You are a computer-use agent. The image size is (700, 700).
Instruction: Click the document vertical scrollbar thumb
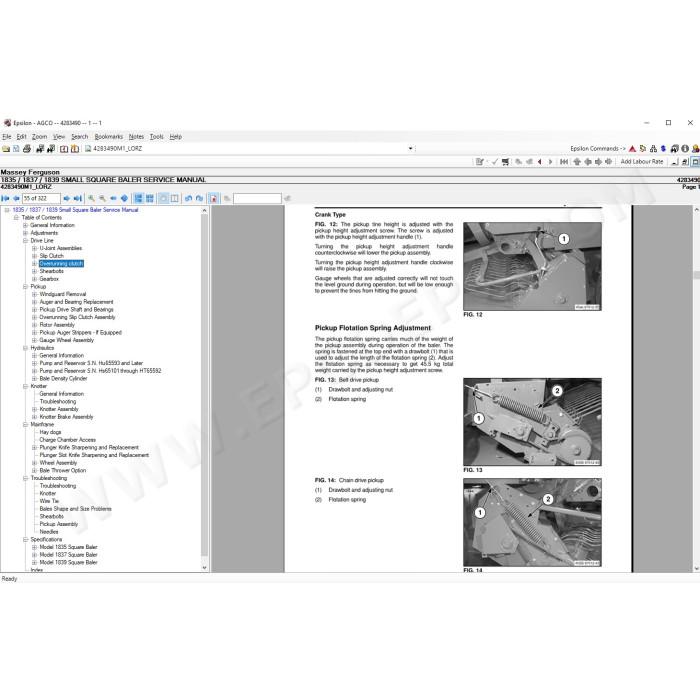(696, 275)
